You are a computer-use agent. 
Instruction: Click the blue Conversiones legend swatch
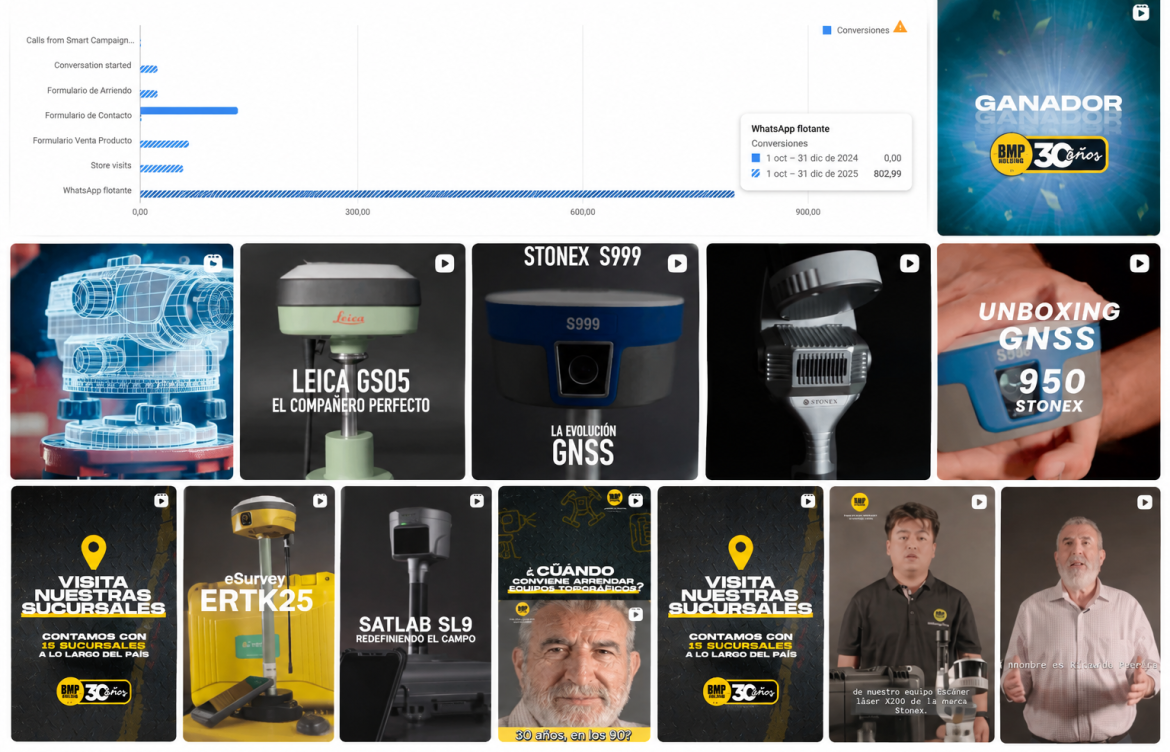tap(827, 31)
